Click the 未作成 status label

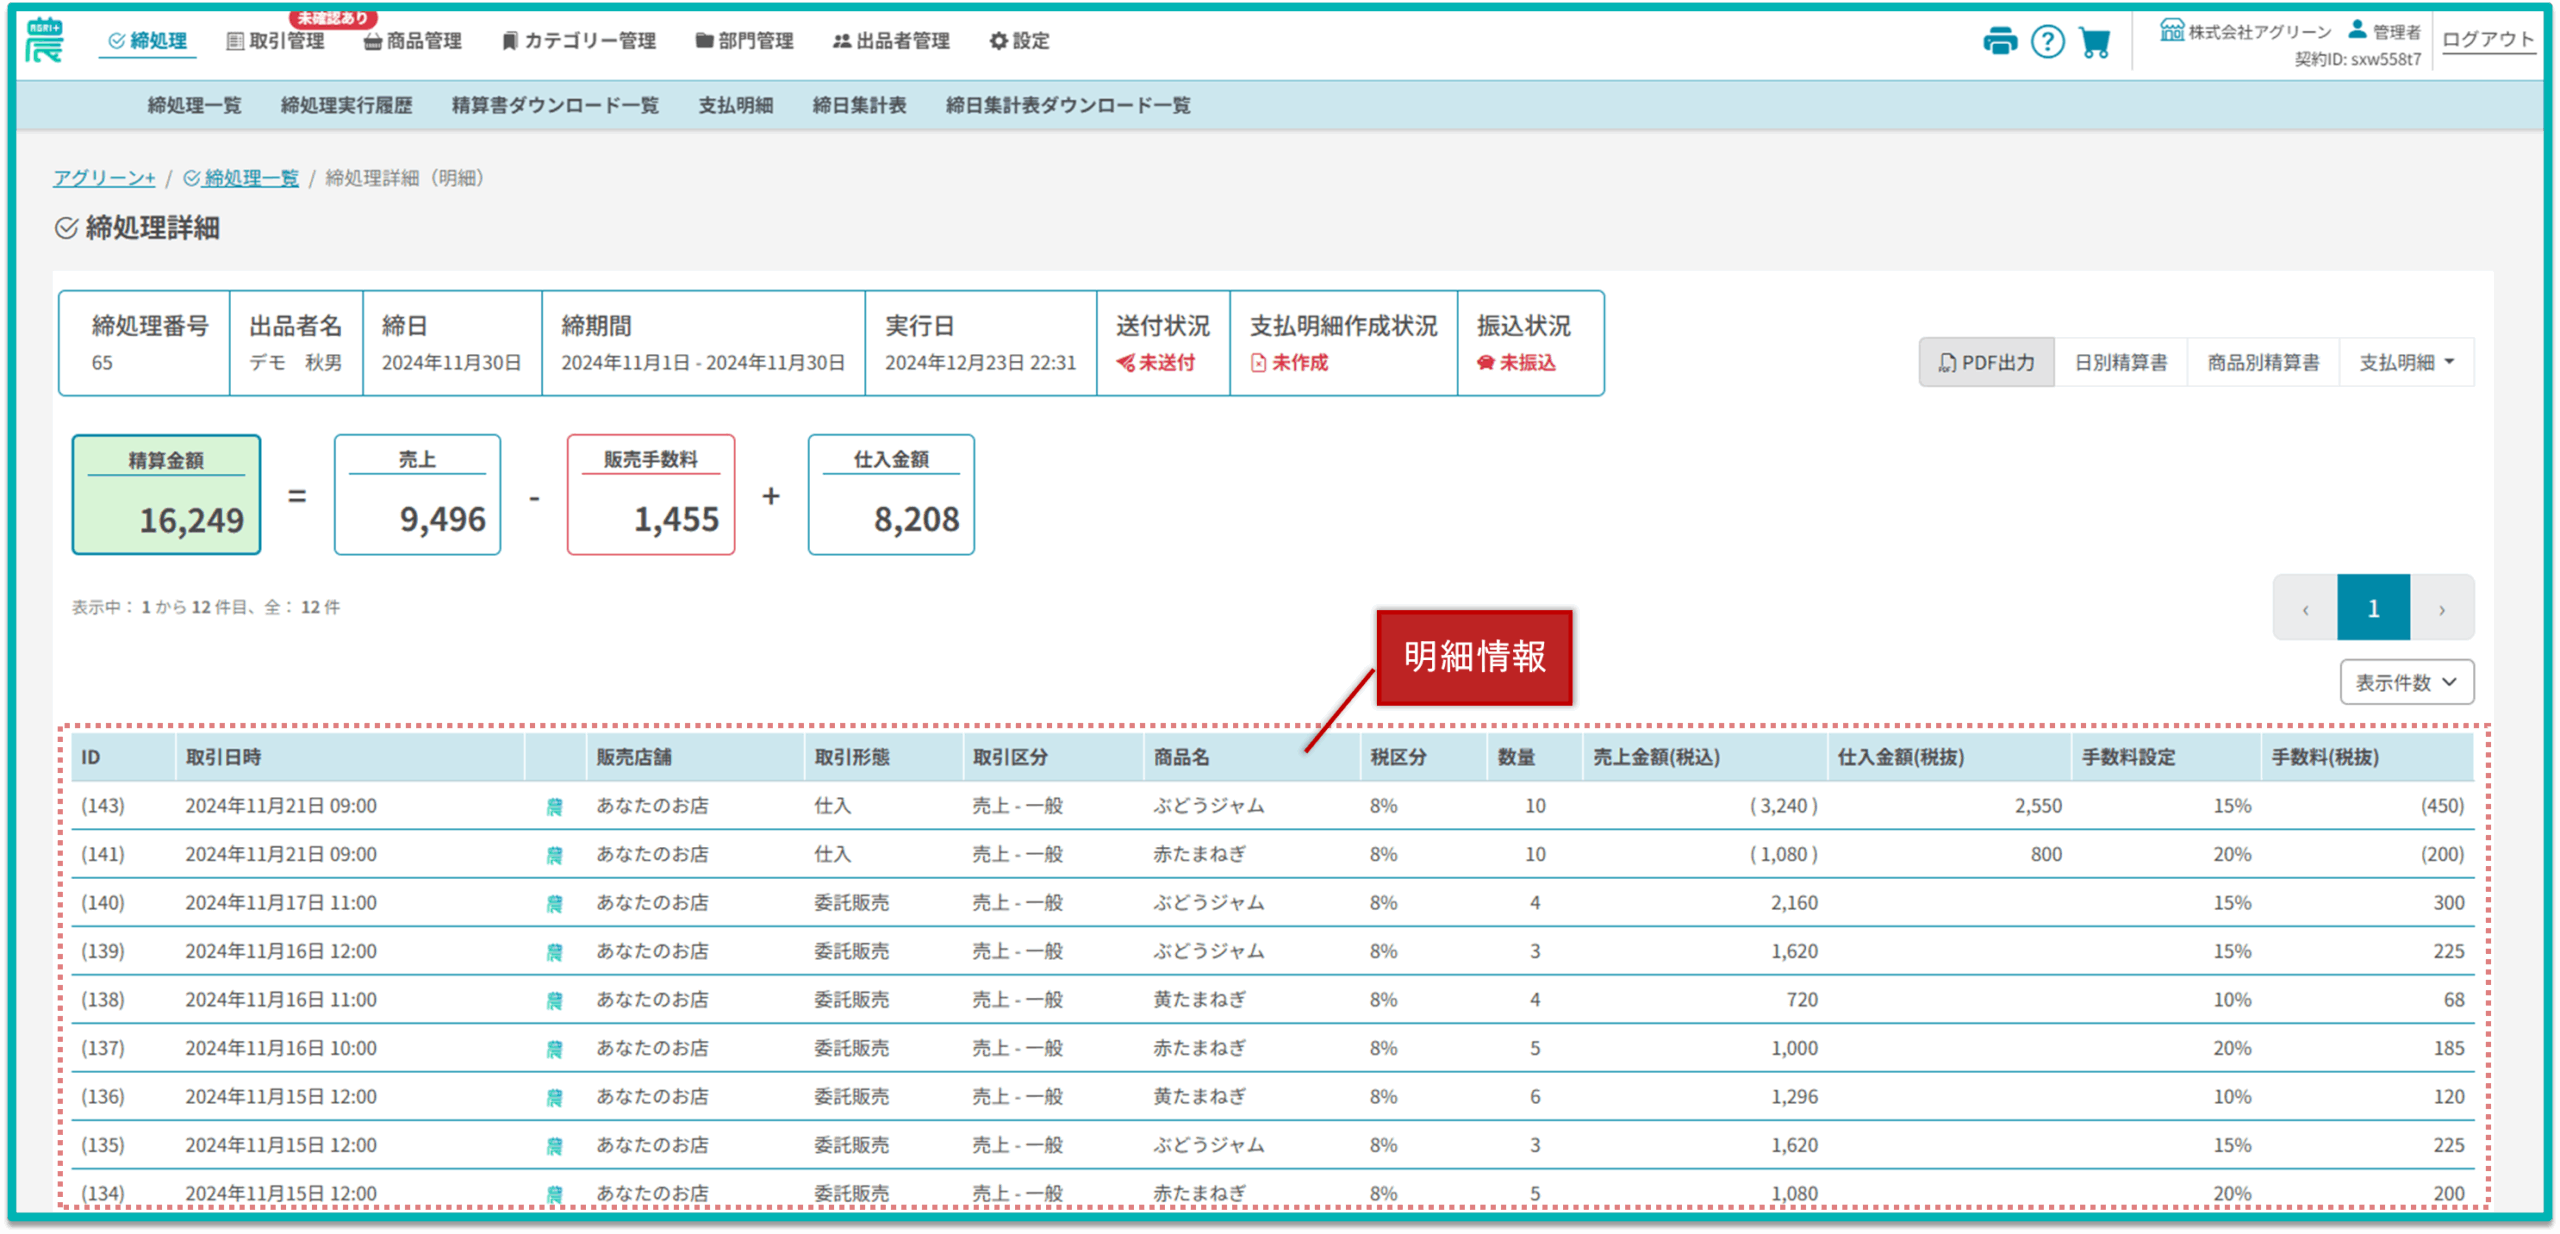(x=1289, y=363)
